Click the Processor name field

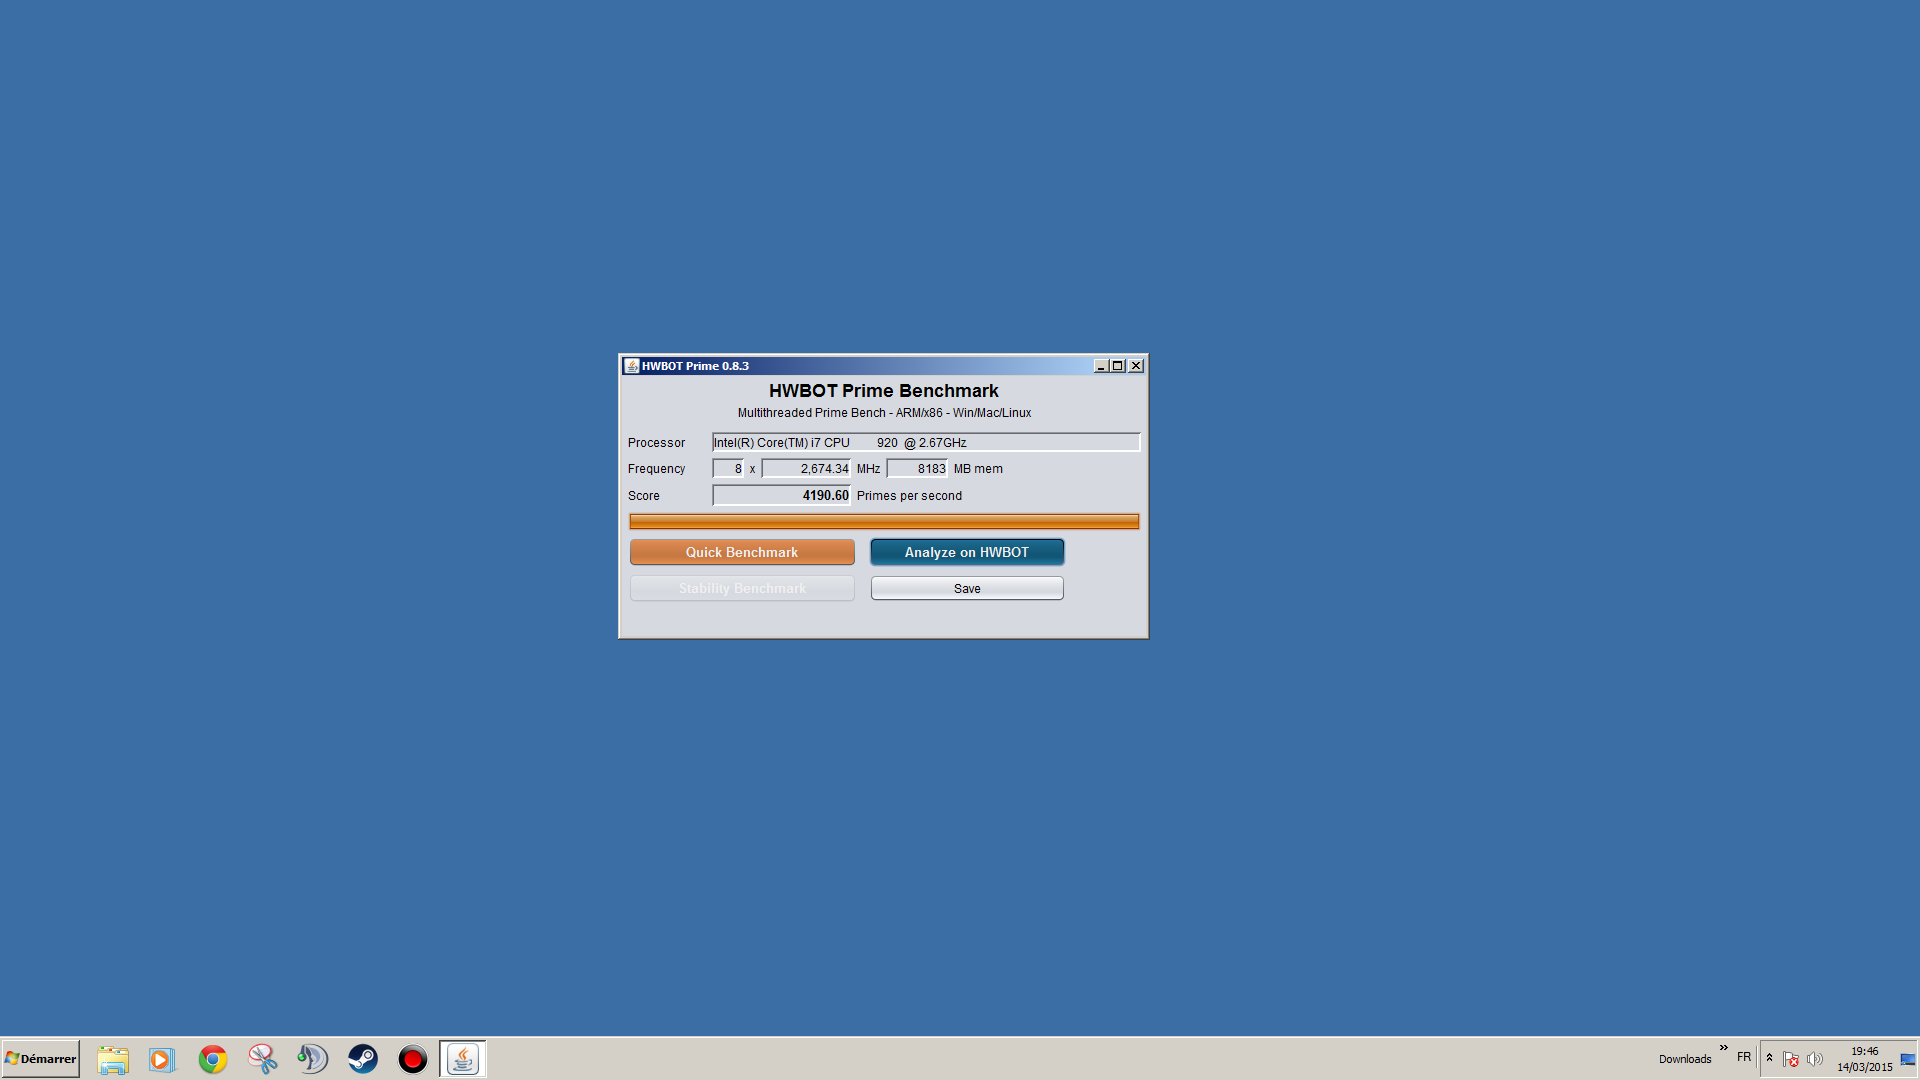(x=926, y=442)
